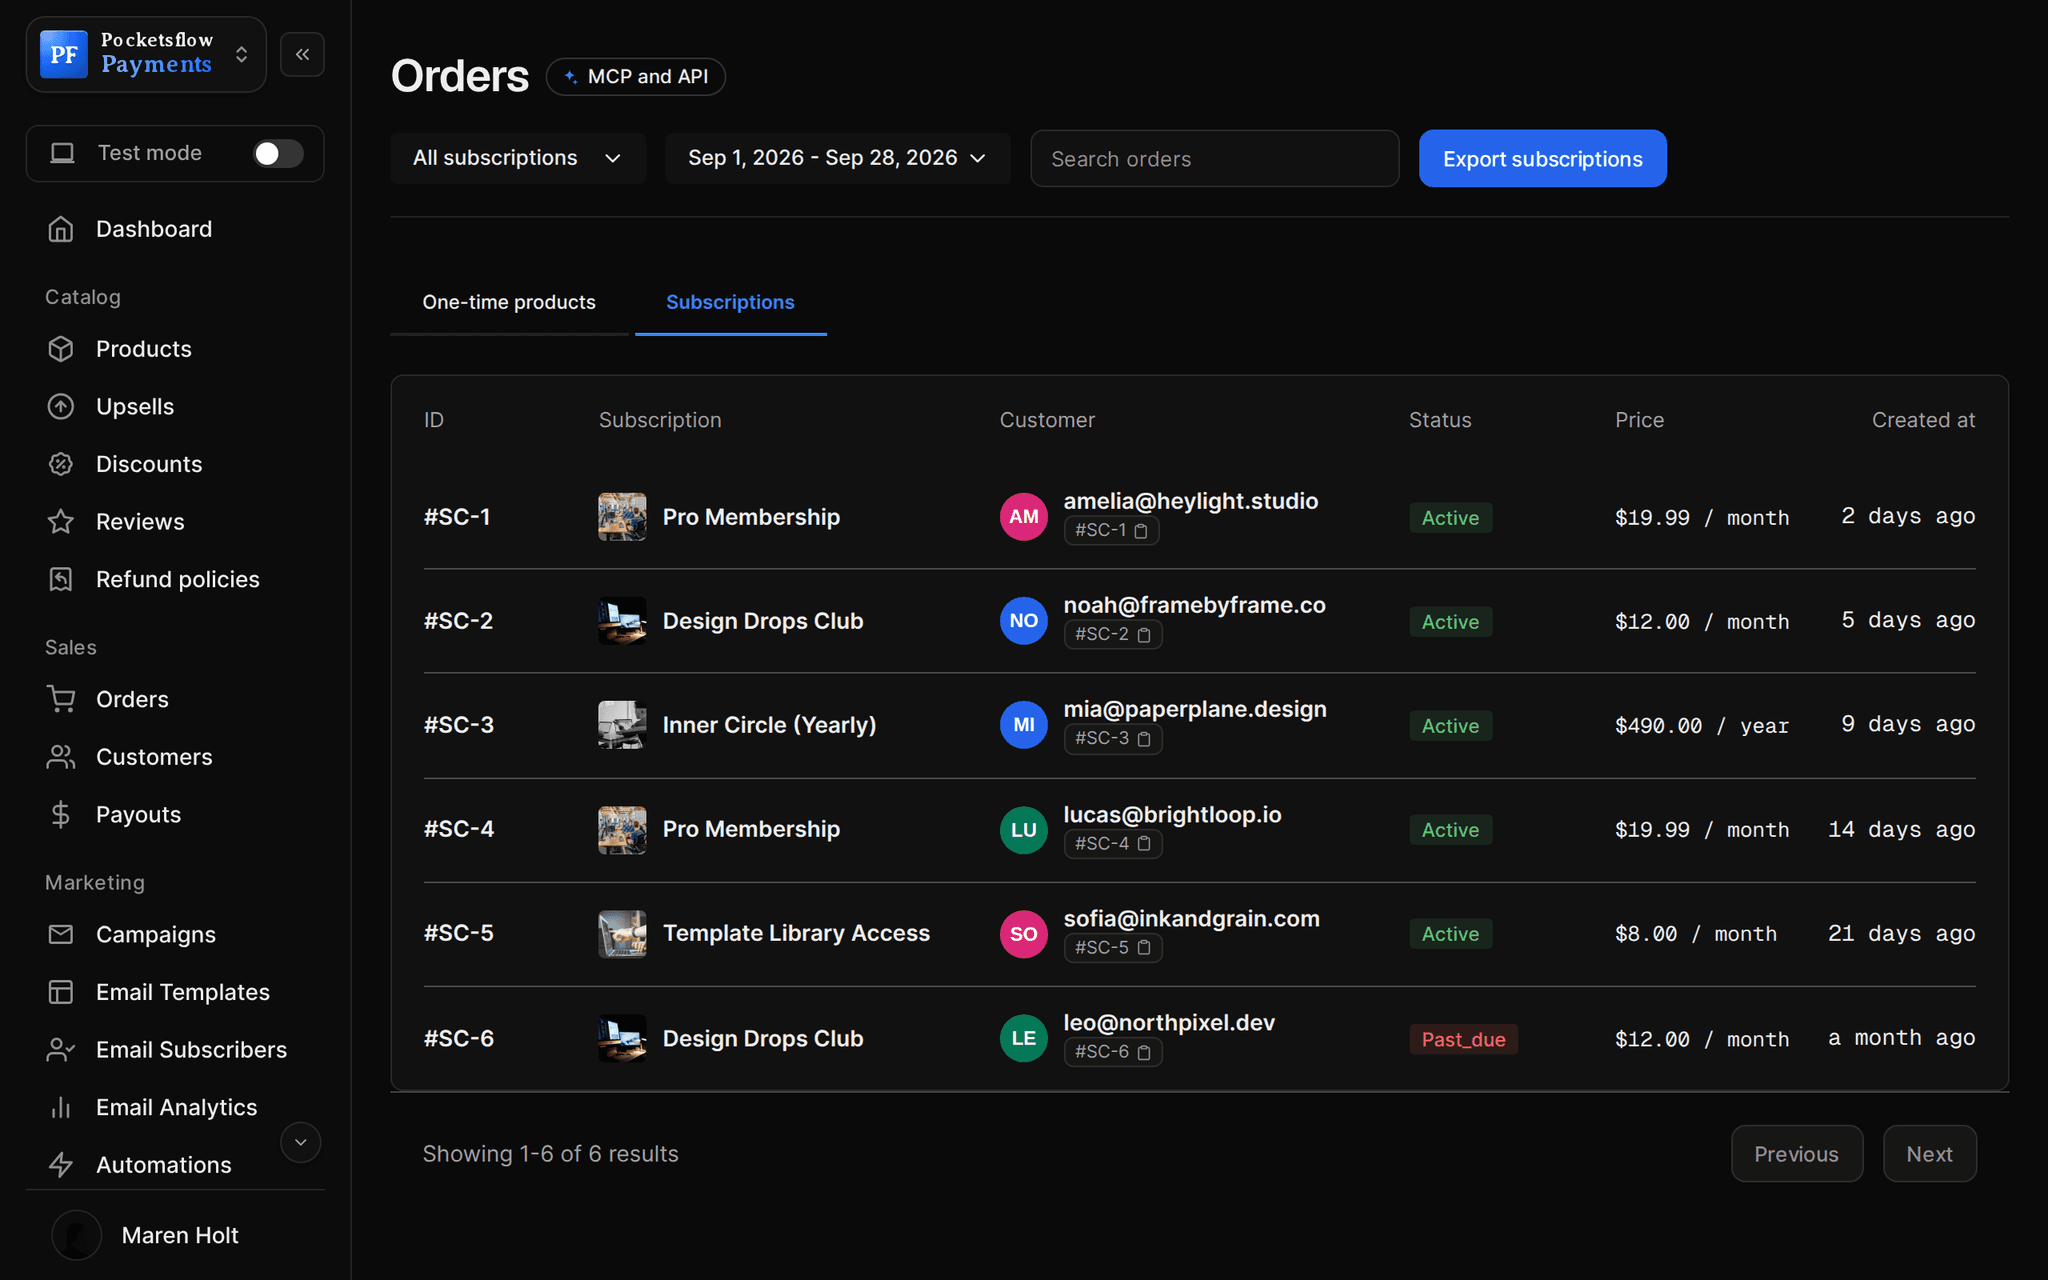Open Refund policies in the sidebar
The width and height of the screenshot is (2048, 1280).
coord(176,579)
